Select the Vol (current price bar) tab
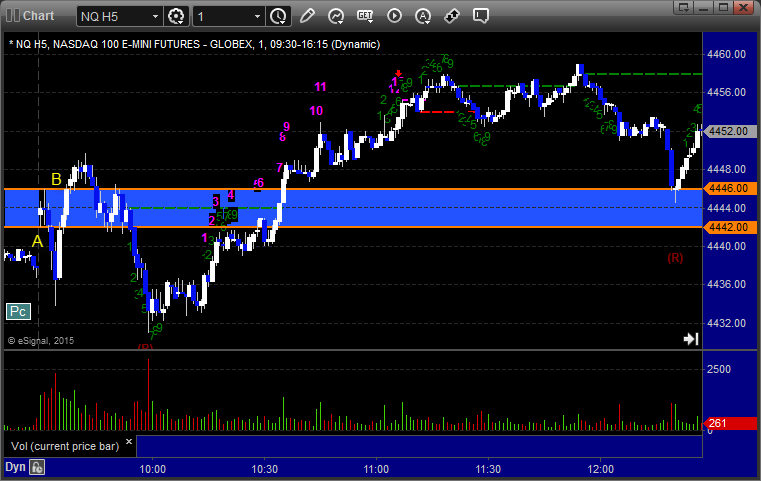The height and width of the screenshot is (481, 761). coord(65,446)
